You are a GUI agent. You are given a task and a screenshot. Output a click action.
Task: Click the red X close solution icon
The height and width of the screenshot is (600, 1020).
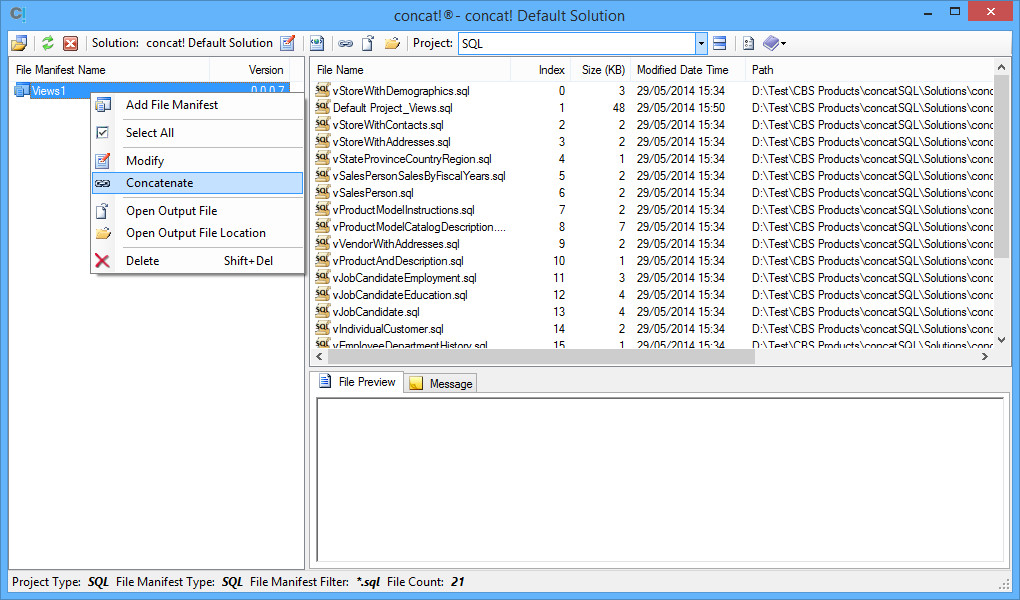70,44
